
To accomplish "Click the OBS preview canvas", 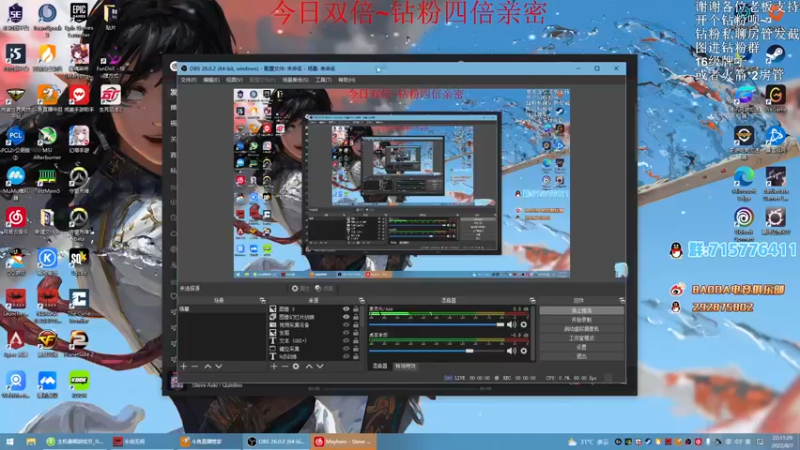I will click(402, 183).
